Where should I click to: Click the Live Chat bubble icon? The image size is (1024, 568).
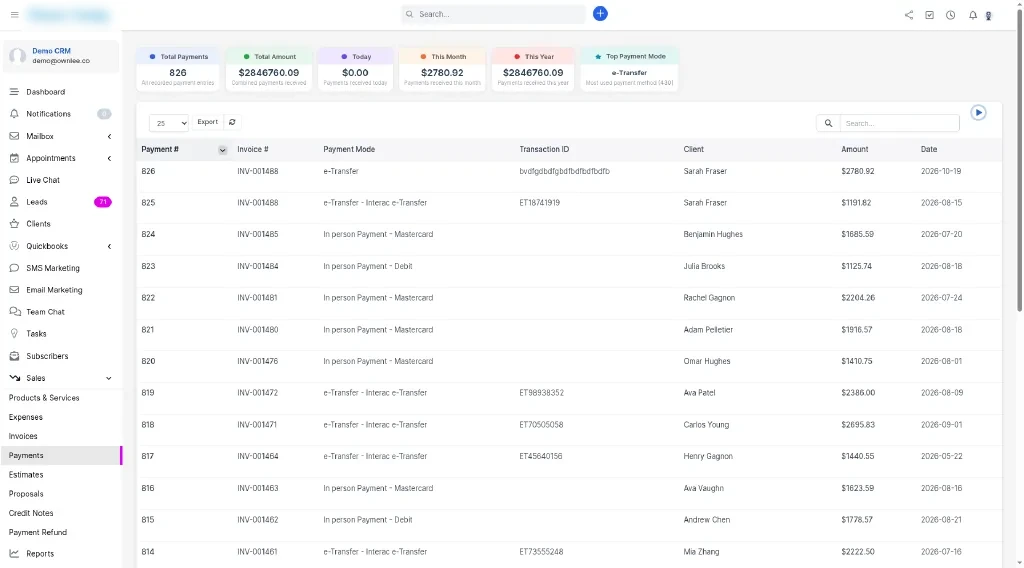14,180
